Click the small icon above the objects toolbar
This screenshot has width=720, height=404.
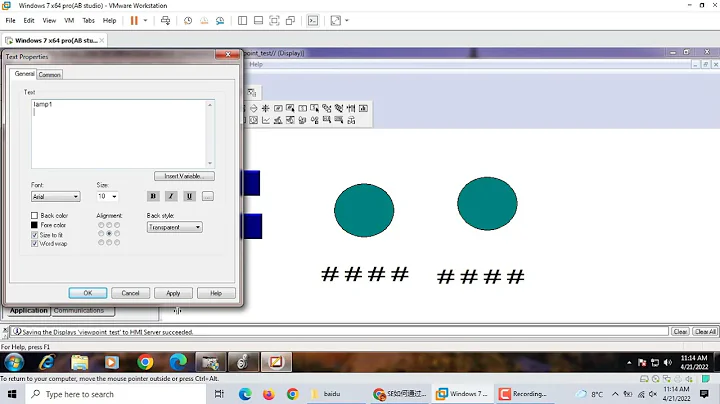tap(252, 92)
